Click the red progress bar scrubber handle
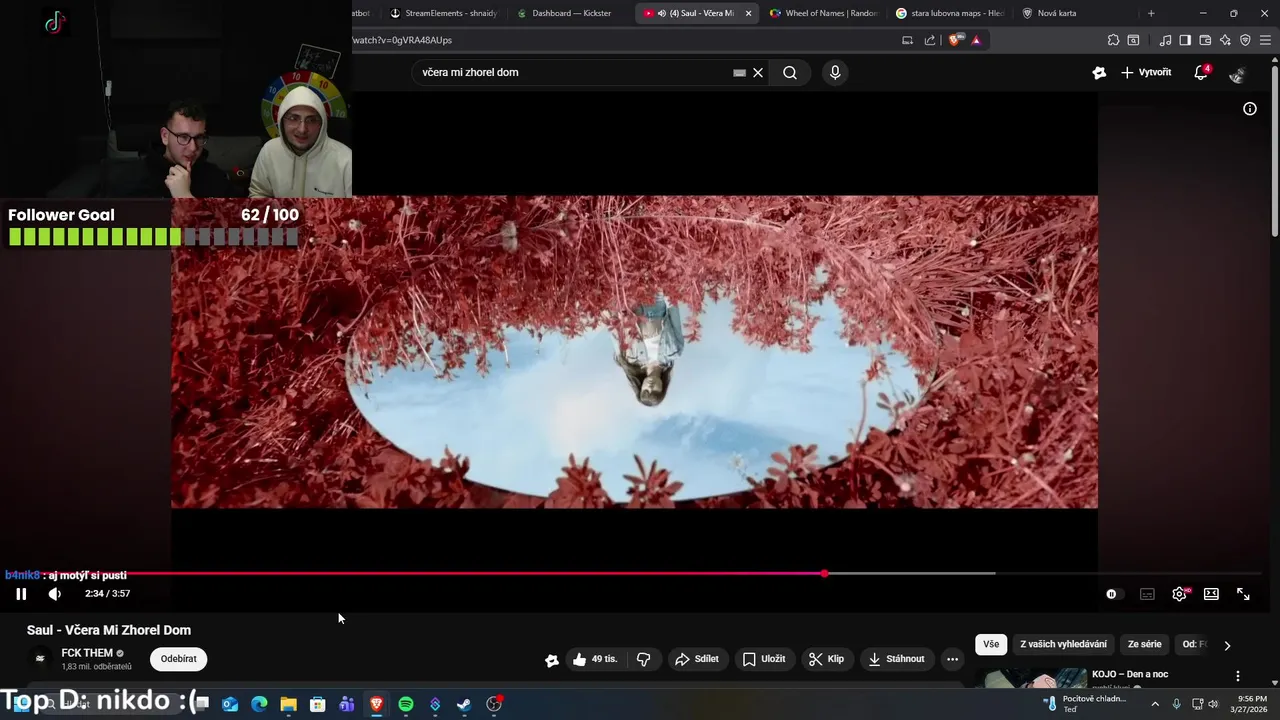This screenshot has width=1280, height=720. (x=824, y=574)
